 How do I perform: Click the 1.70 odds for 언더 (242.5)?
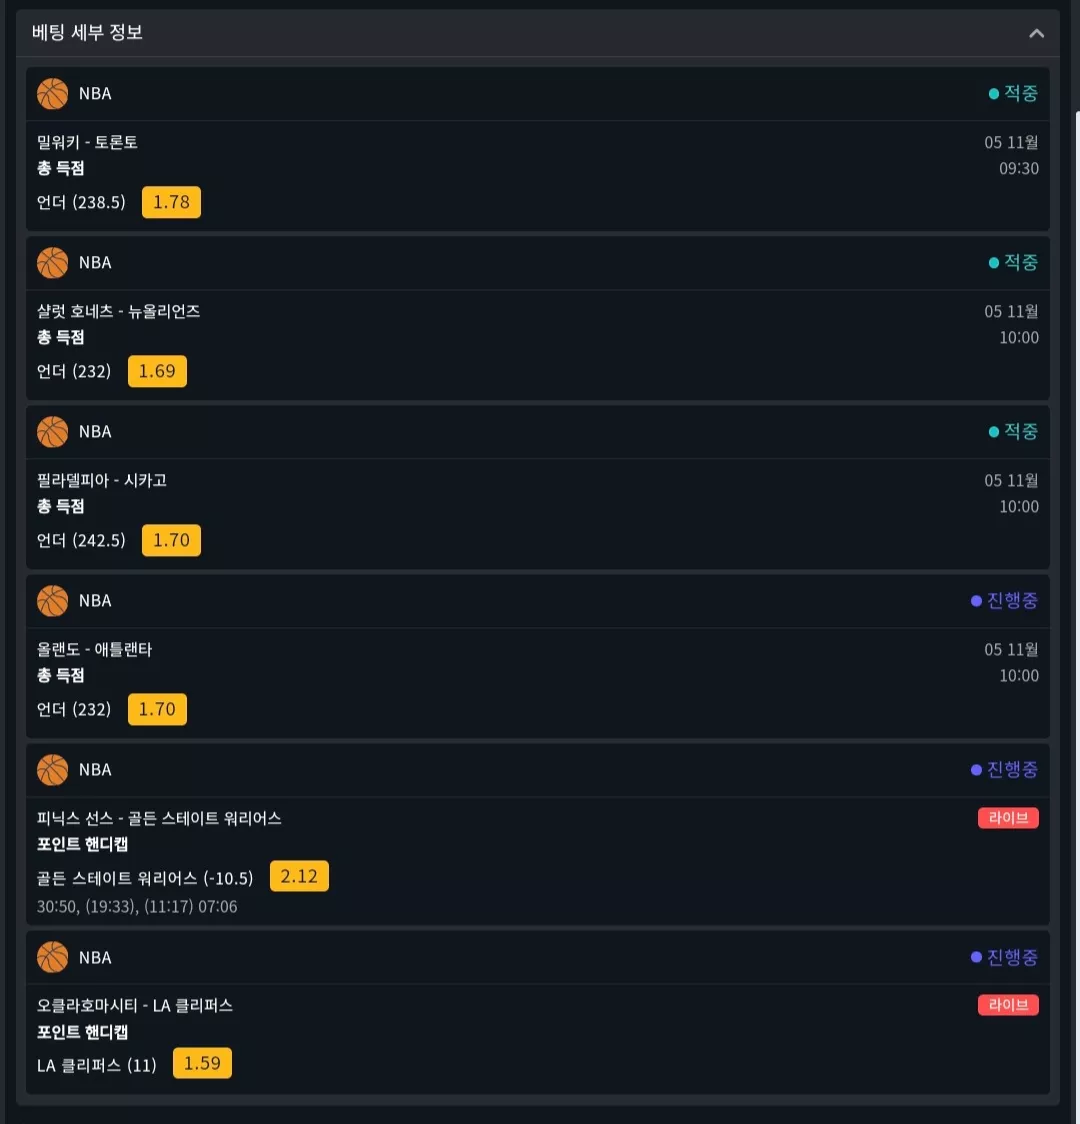pyautogui.click(x=171, y=540)
